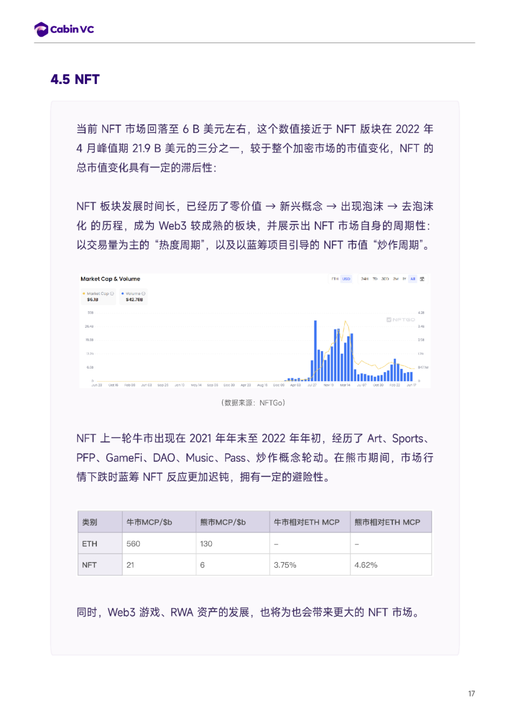The height and width of the screenshot is (720, 510).
Task: Click the 牛市相对ETH MCP column header
Action: [x=309, y=522]
